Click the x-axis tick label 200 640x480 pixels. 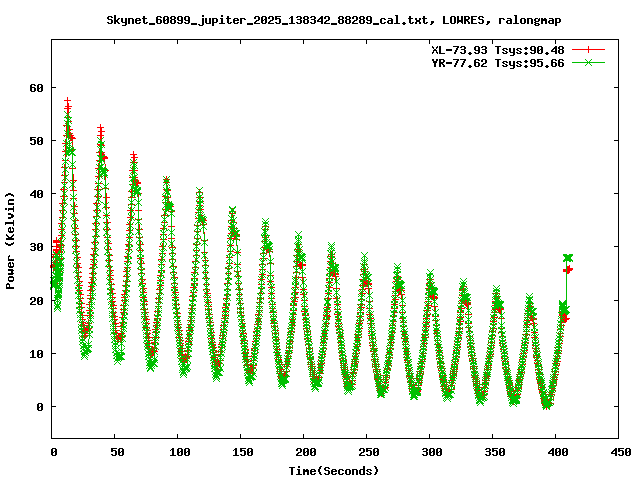click(306, 452)
